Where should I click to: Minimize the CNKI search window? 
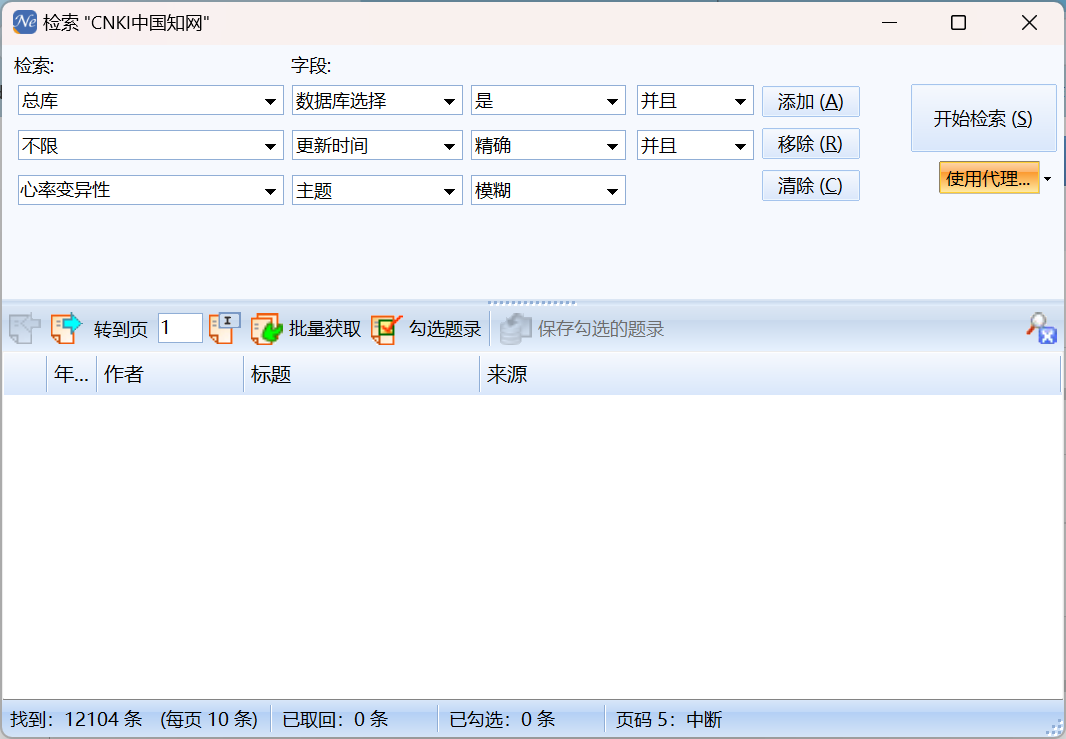[x=889, y=22]
